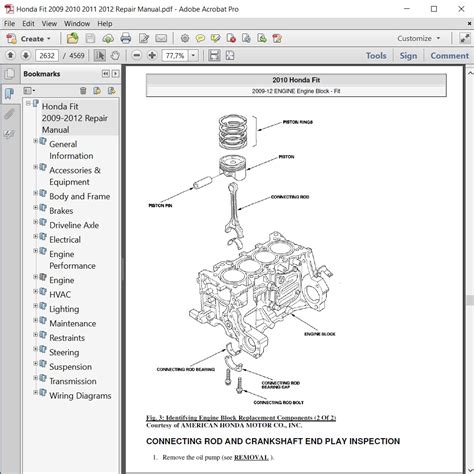Follow the REMOVAL link in step 1
The width and height of the screenshot is (474, 474).
(x=251, y=458)
